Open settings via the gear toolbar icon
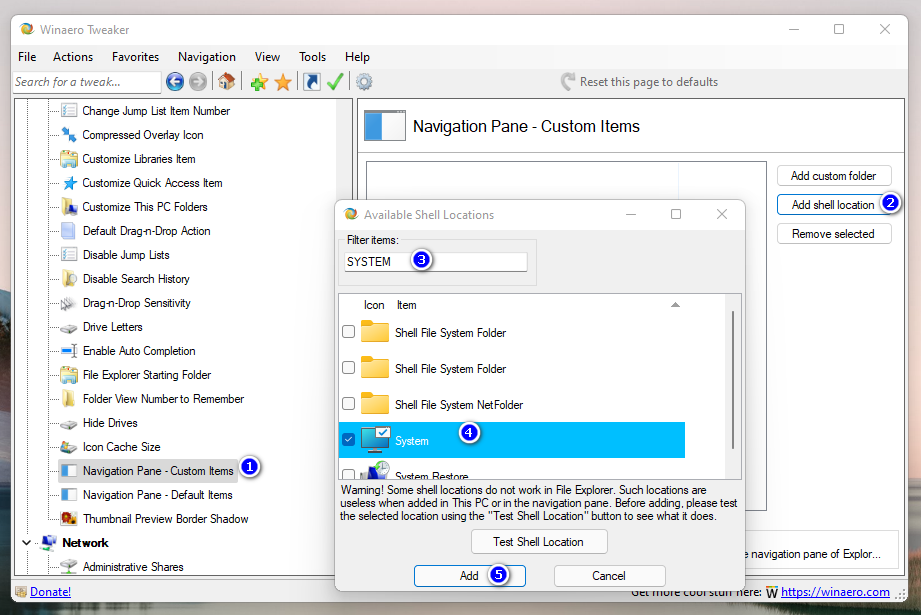 pyautogui.click(x=364, y=82)
